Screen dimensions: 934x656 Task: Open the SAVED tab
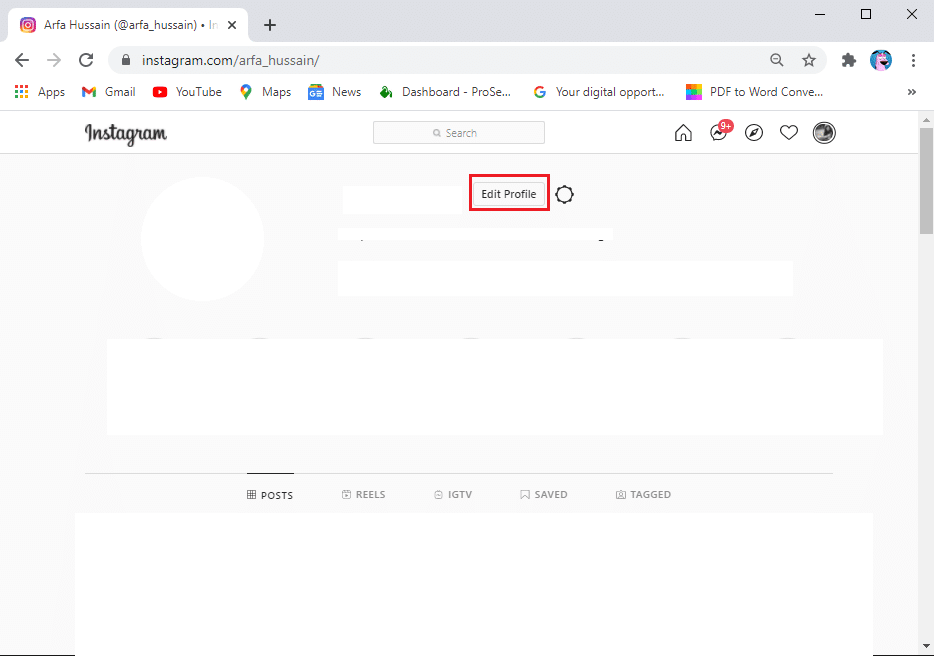click(543, 495)
